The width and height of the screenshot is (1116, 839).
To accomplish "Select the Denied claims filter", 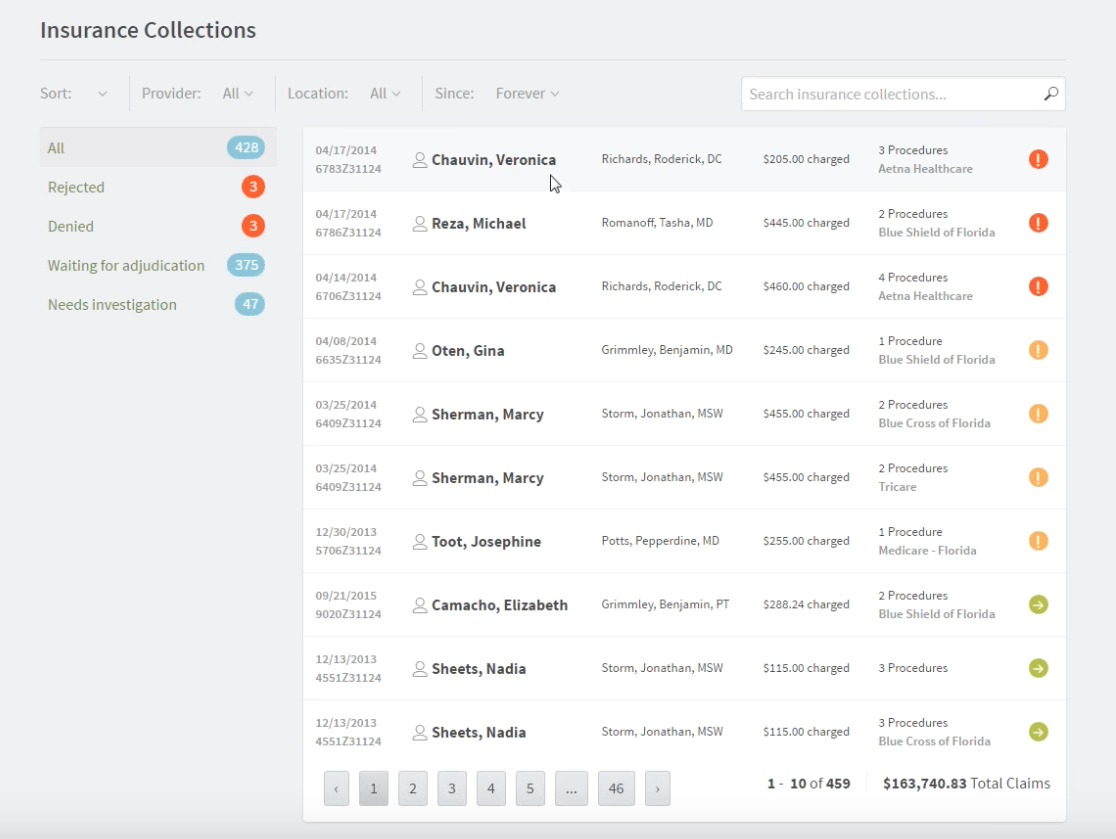I will click(x=158, y=226).
